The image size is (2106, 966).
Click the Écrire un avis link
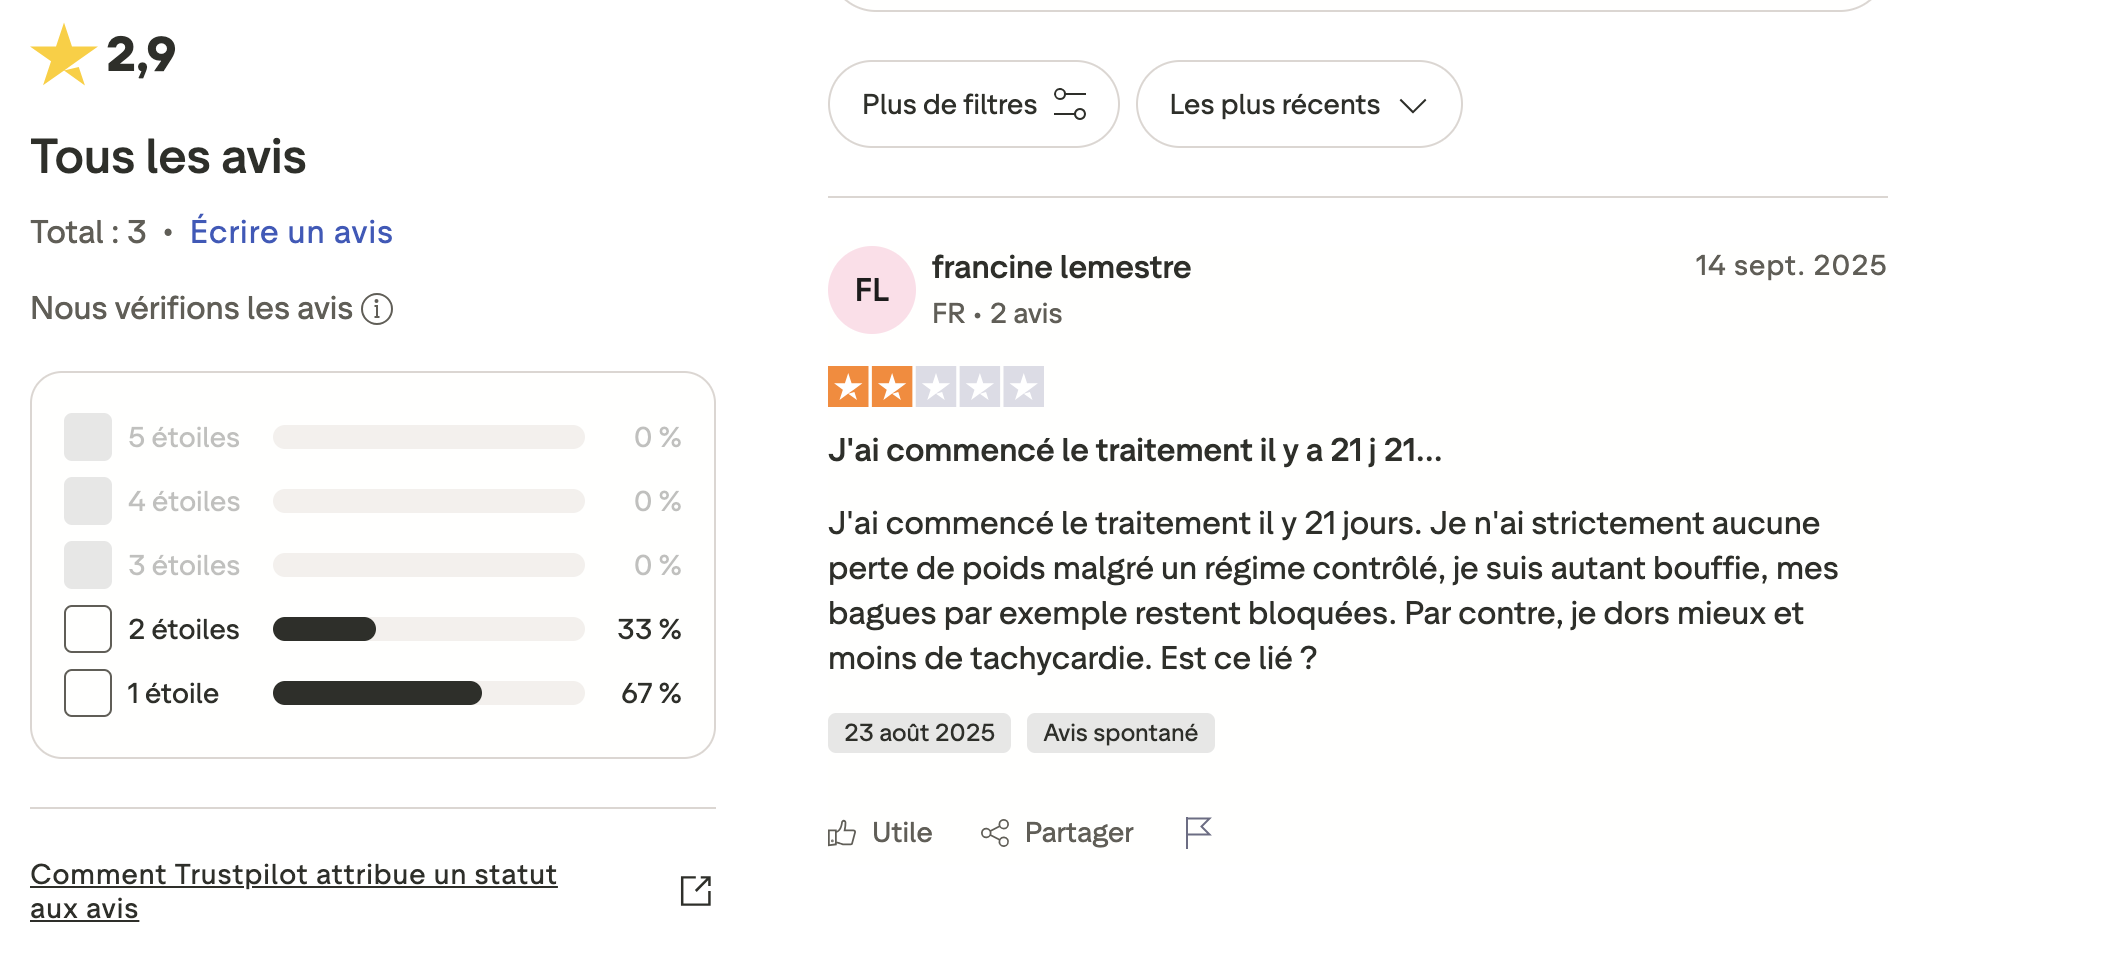point(291,232)
